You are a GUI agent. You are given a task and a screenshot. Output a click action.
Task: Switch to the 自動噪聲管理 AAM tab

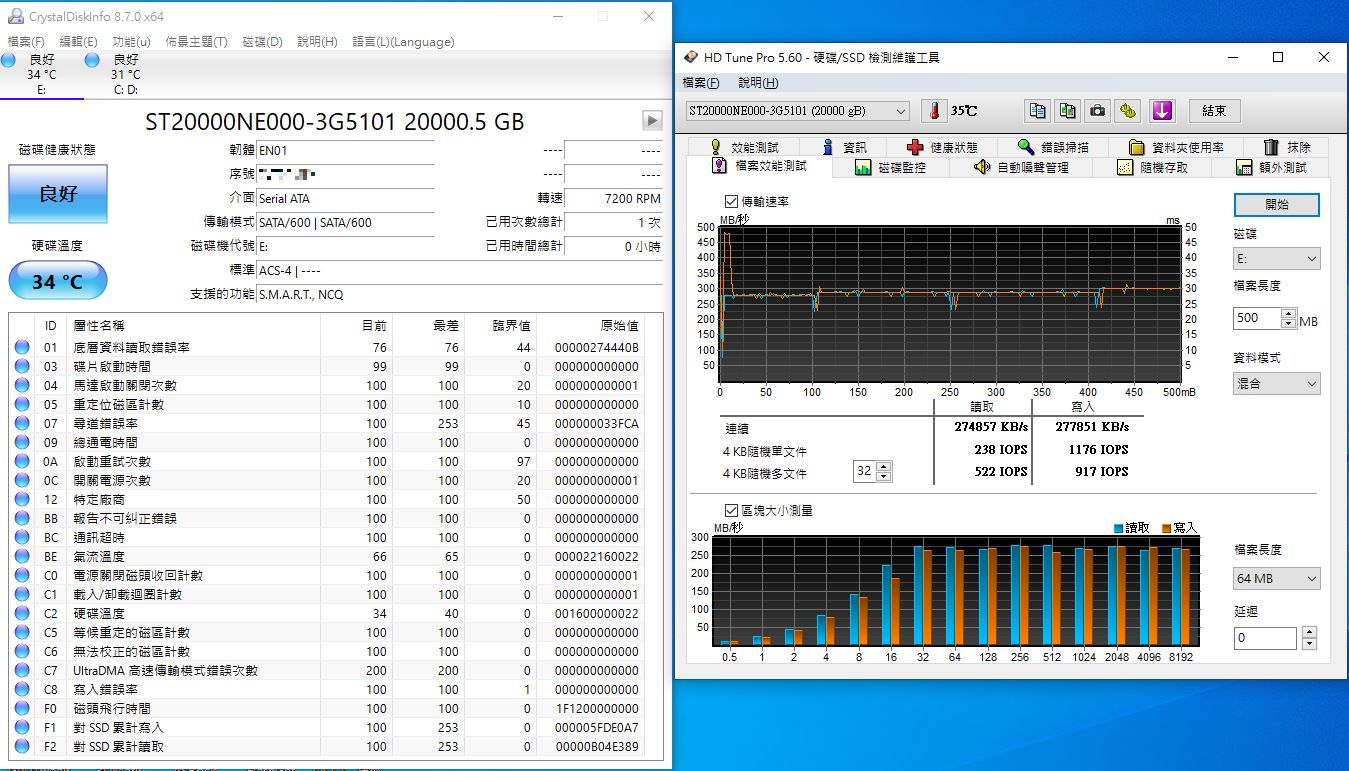pyautogui.click(x=1022, y=167)
